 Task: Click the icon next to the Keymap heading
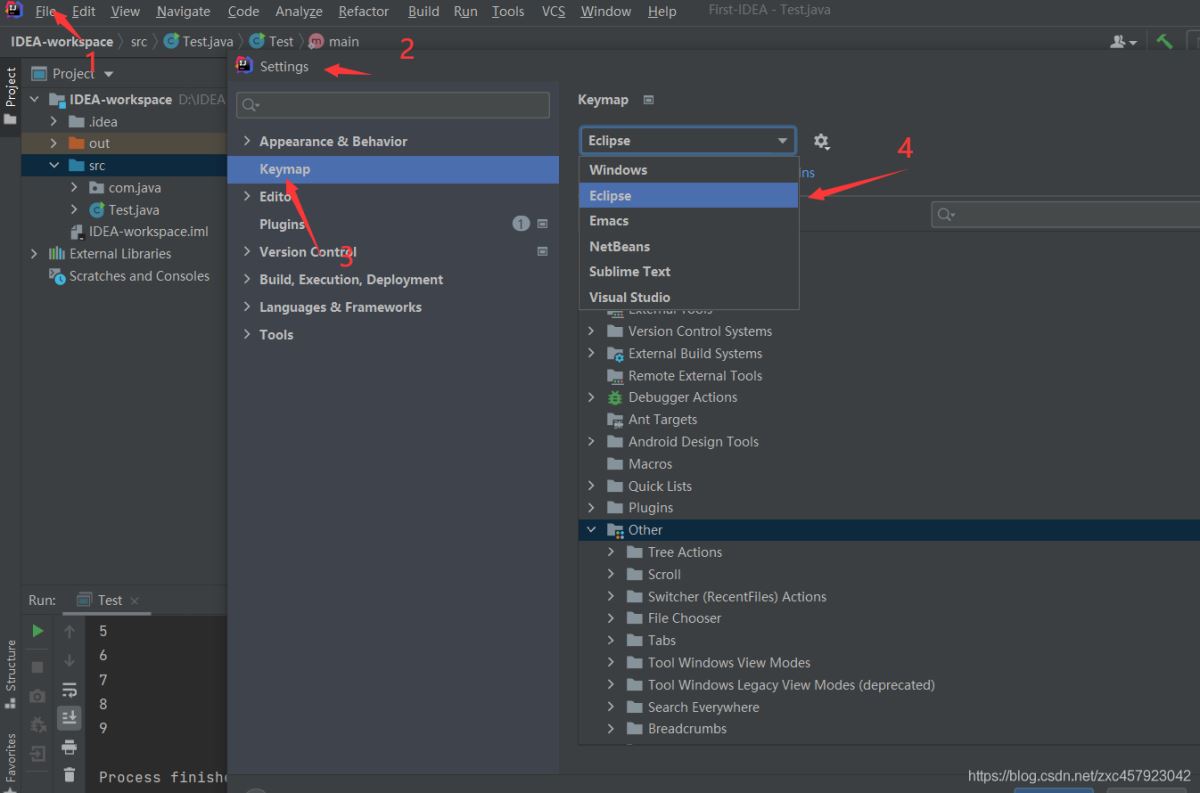(x=648, y=100)
